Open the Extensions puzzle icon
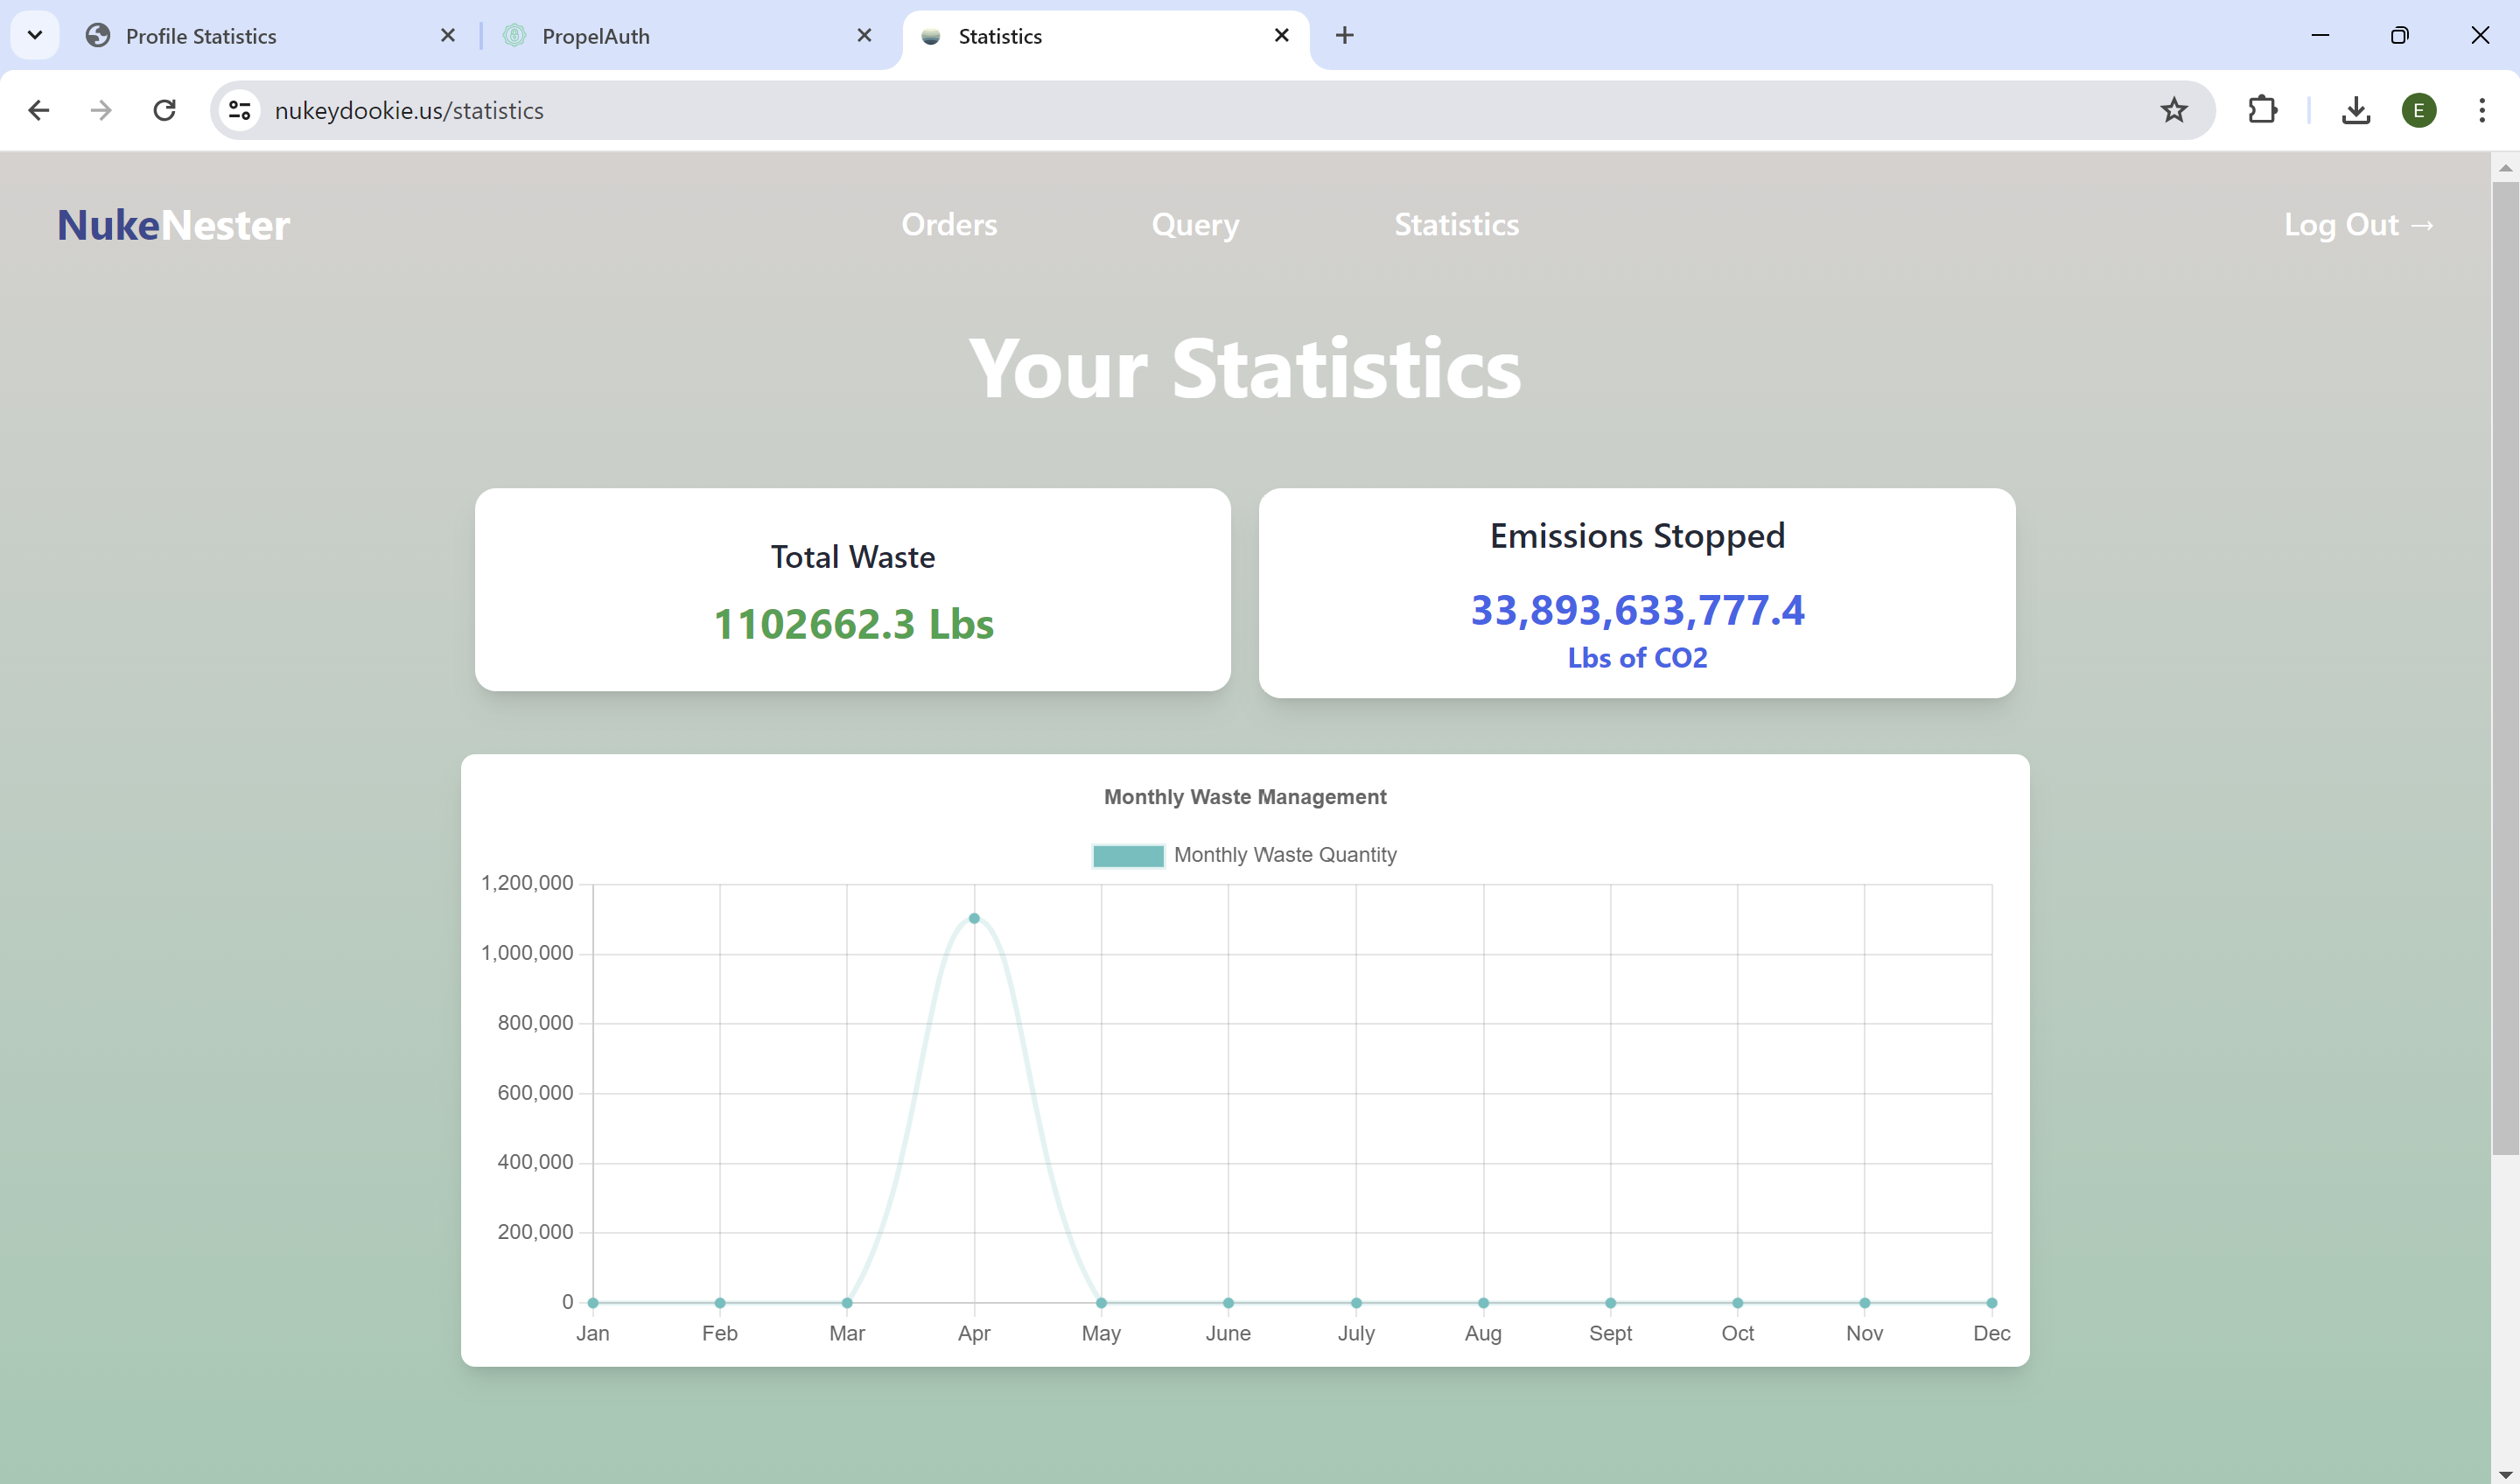This screenshot has height=1484, width=2520. (x=2262, y=110)
